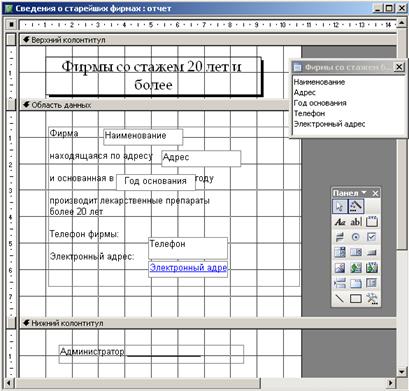Choose the Option Button control tool
409x391 pixels.
click(356, 237)
